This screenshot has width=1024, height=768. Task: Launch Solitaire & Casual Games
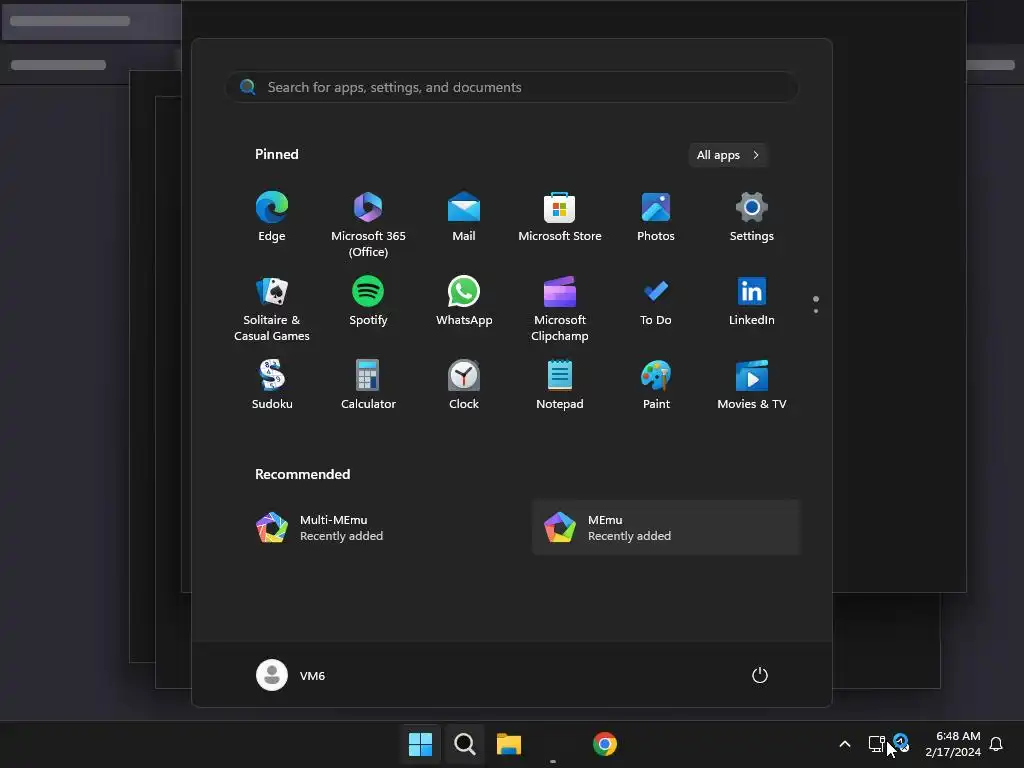pos(272,309)
